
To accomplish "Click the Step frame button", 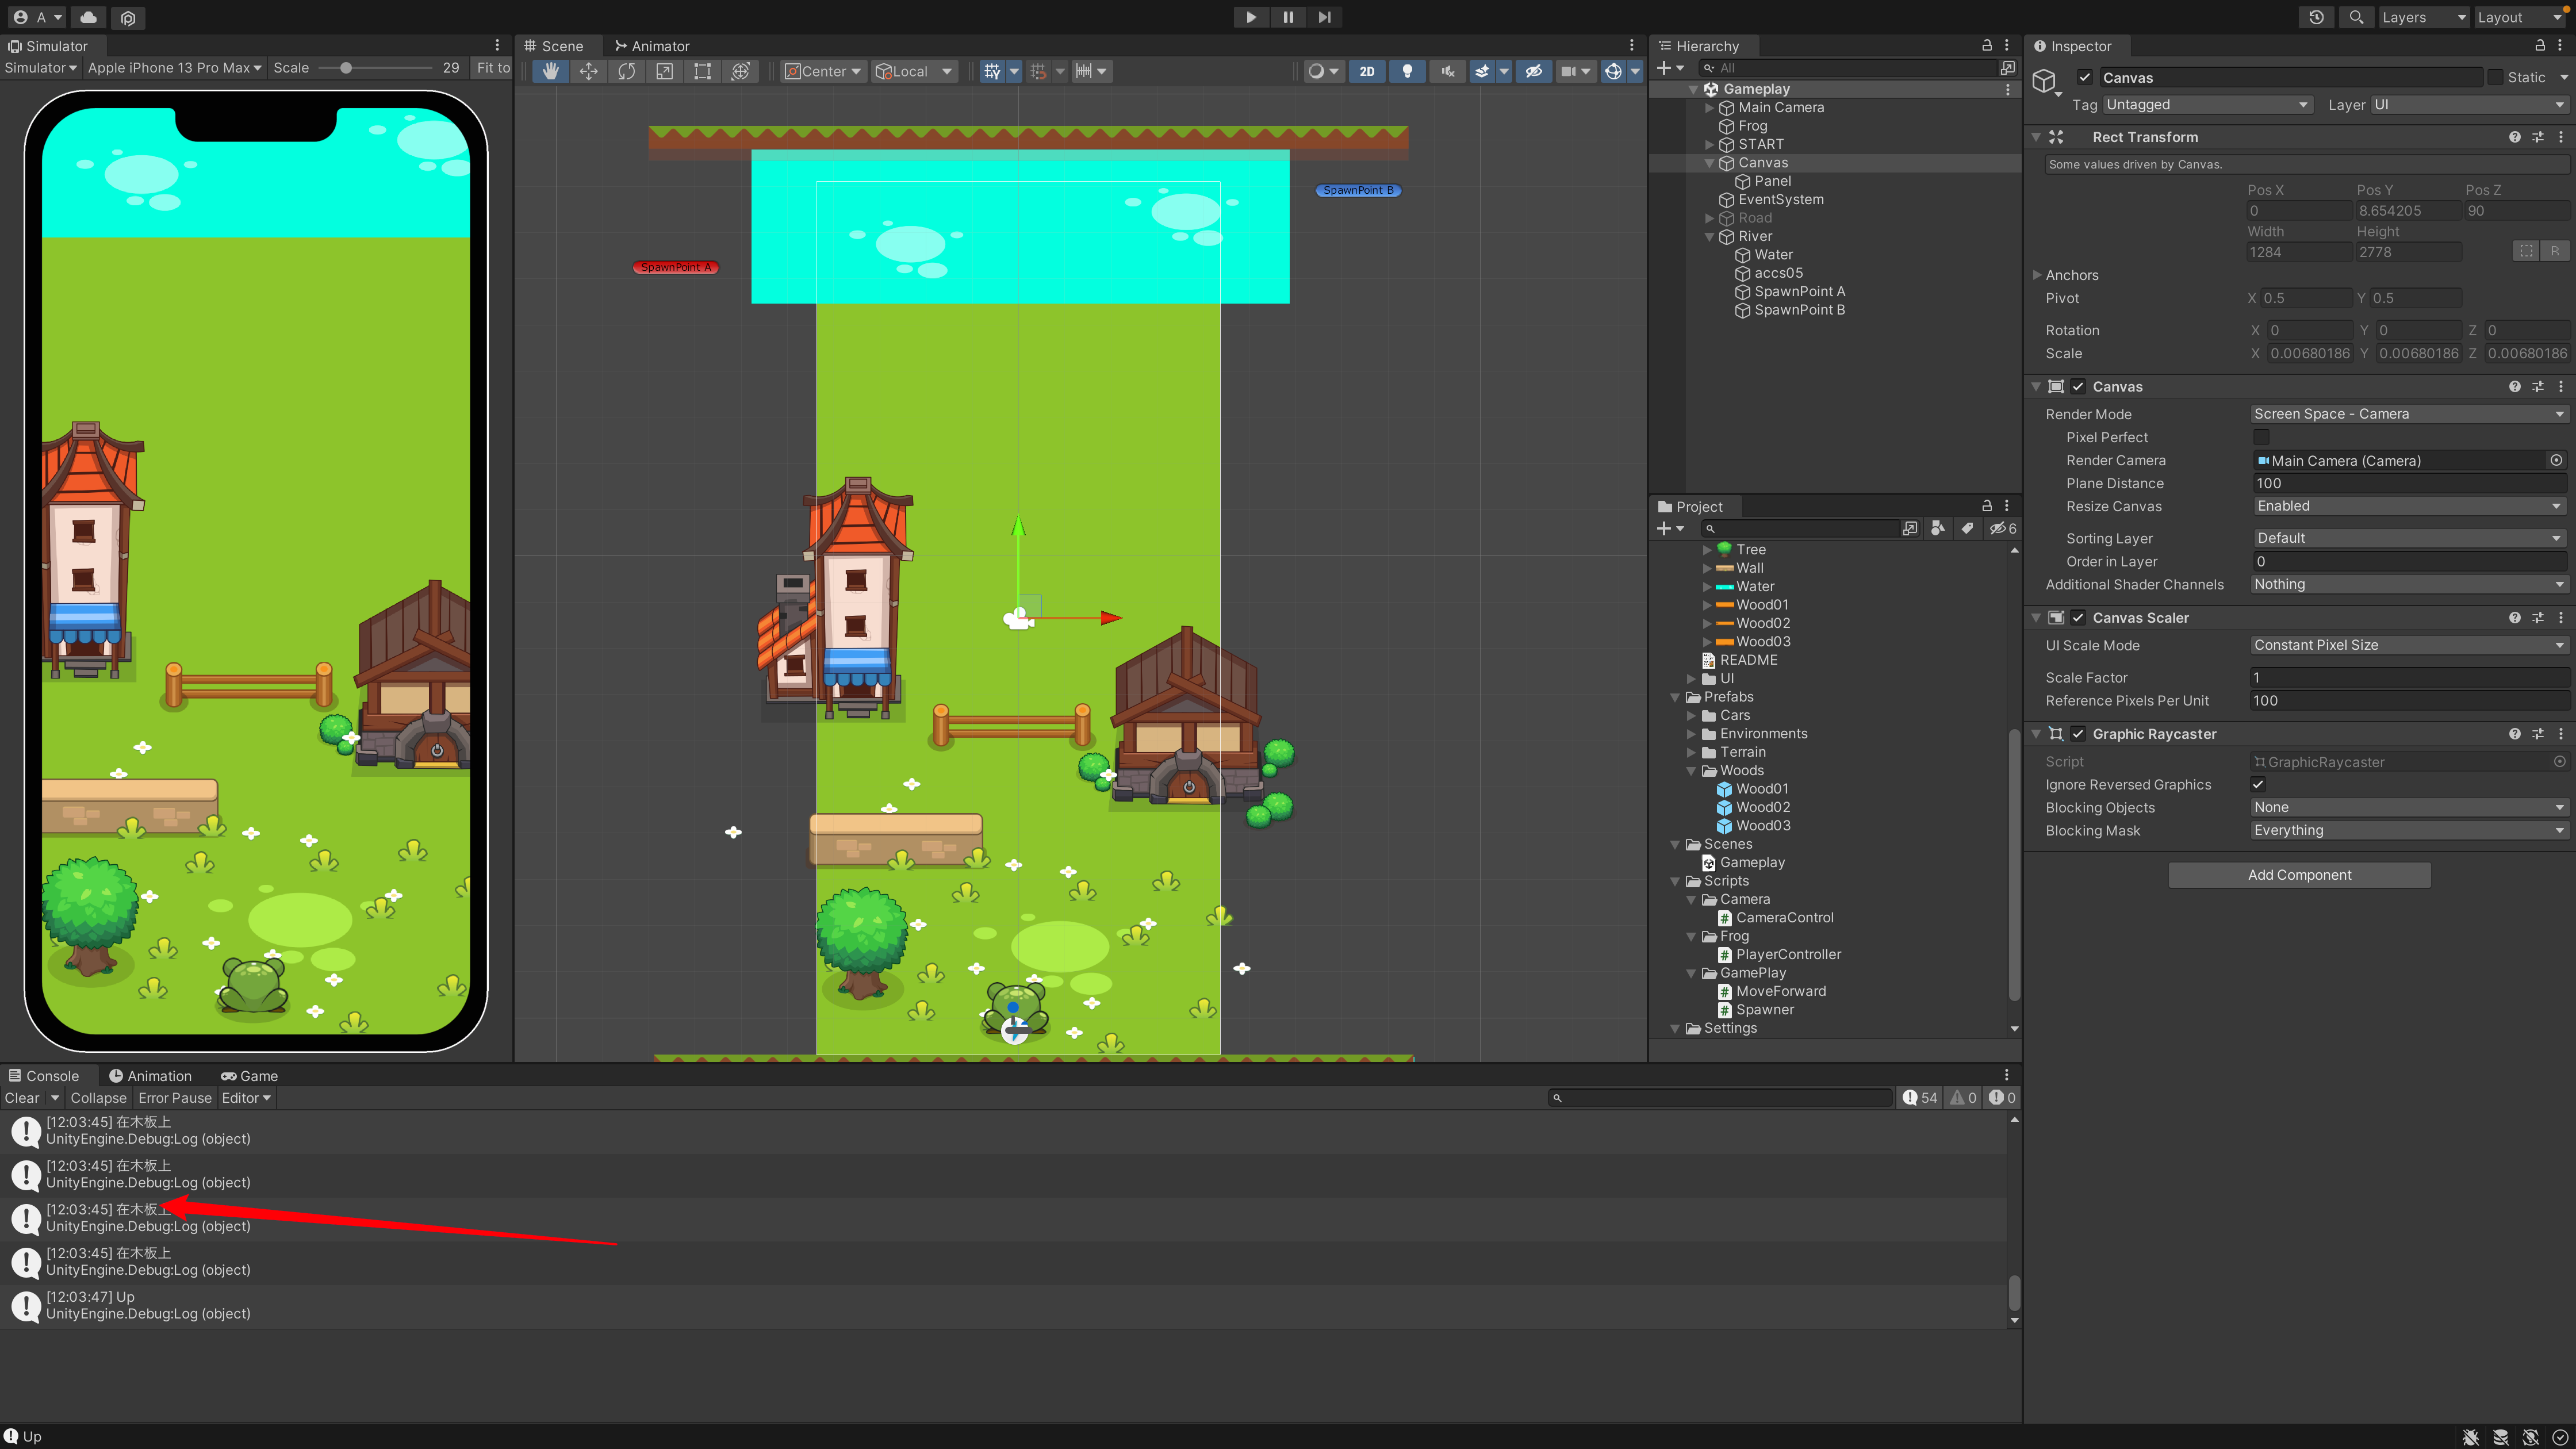I will pos(1325,17).
